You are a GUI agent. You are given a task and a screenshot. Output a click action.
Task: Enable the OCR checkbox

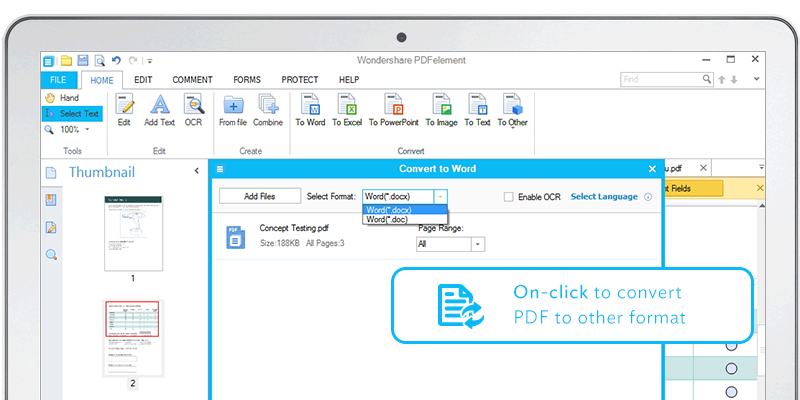pyautogui.click(x=508, y=197)
